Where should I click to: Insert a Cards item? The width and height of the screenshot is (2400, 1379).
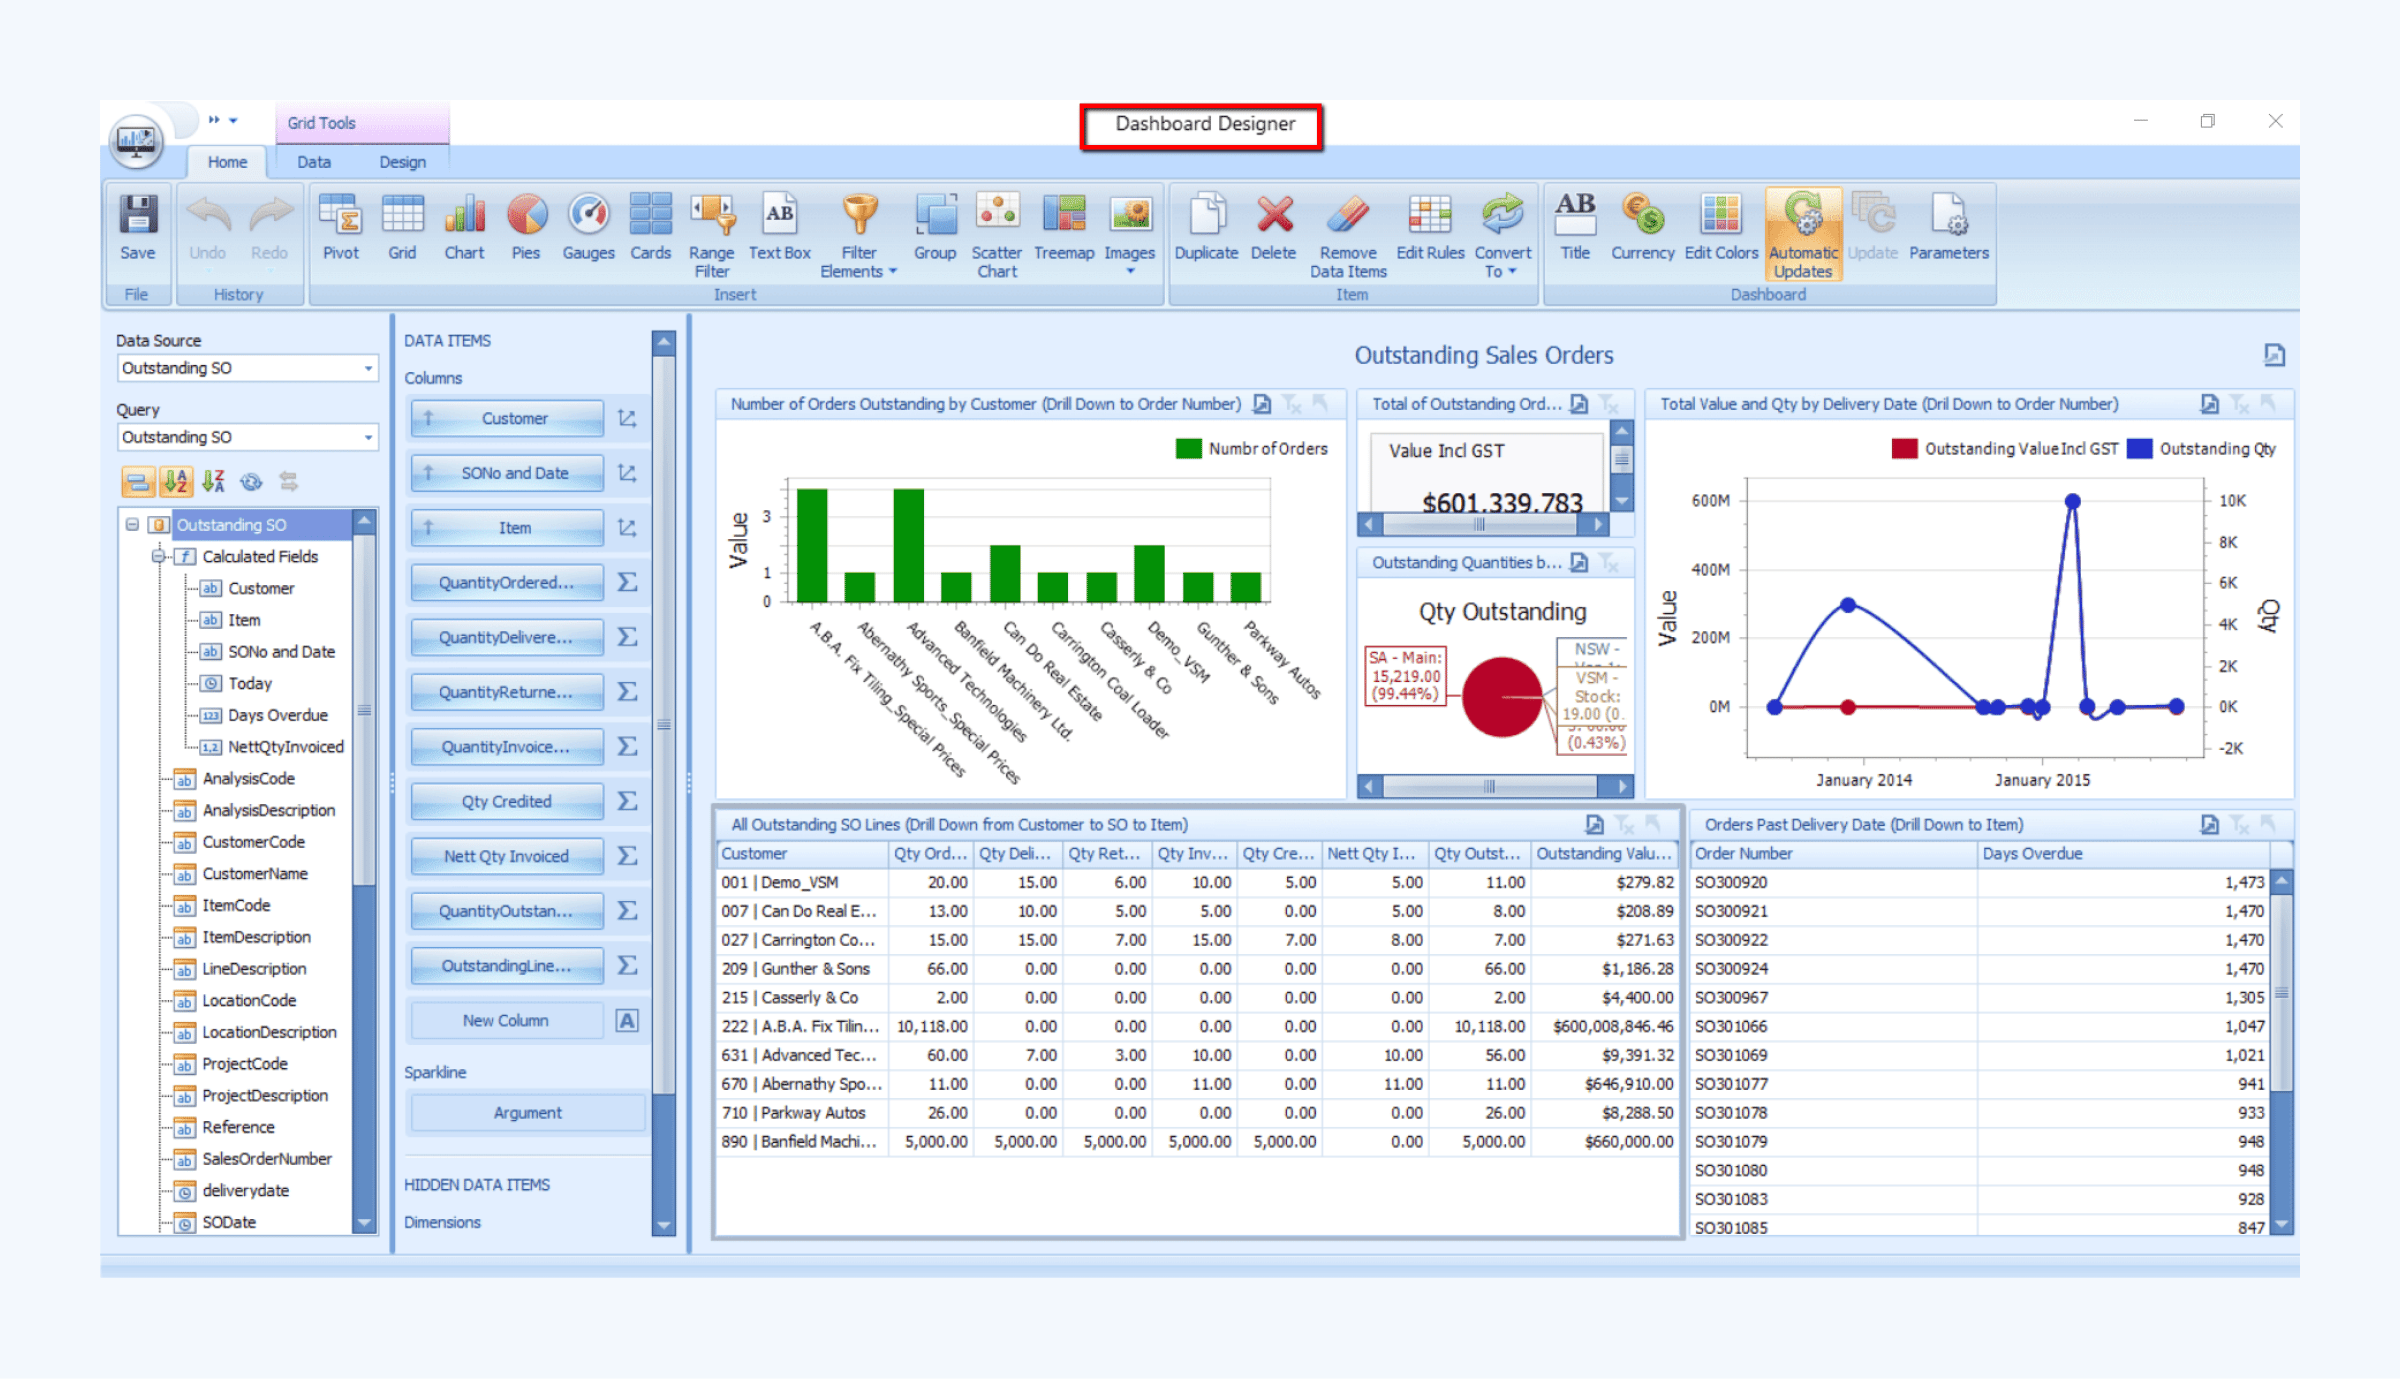coord(650,228)
